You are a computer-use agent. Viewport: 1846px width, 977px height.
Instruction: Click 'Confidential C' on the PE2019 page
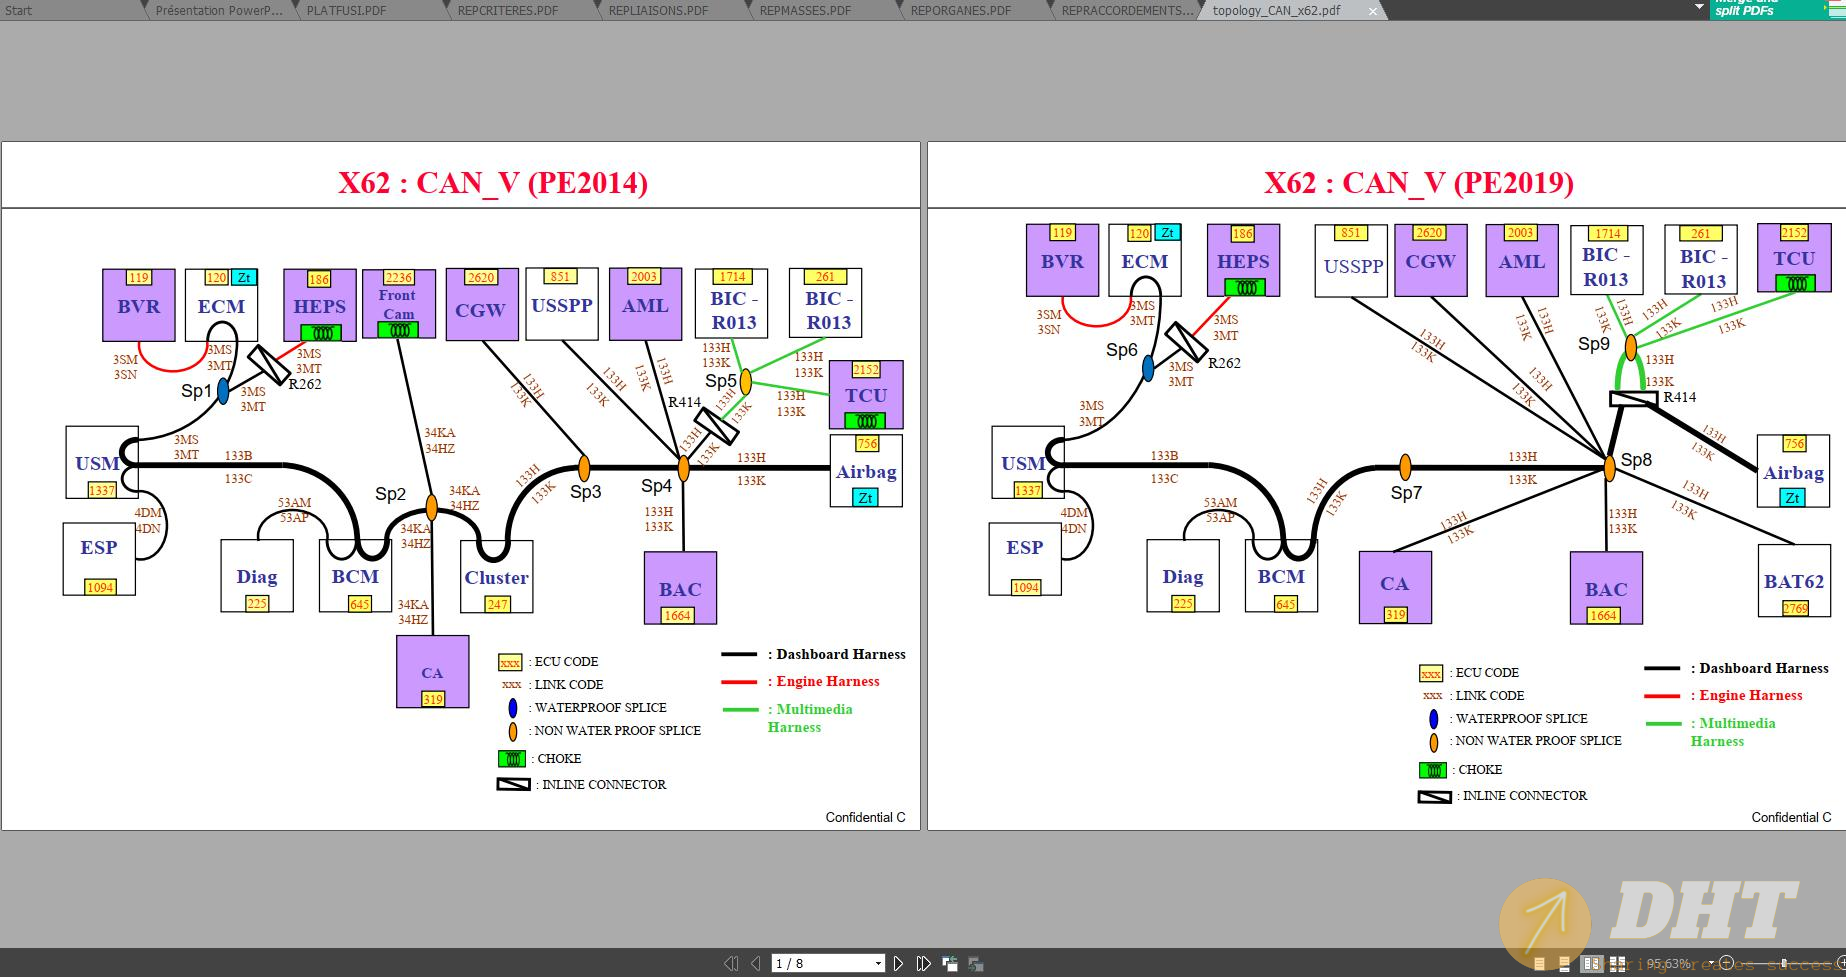coord(1791,817)
